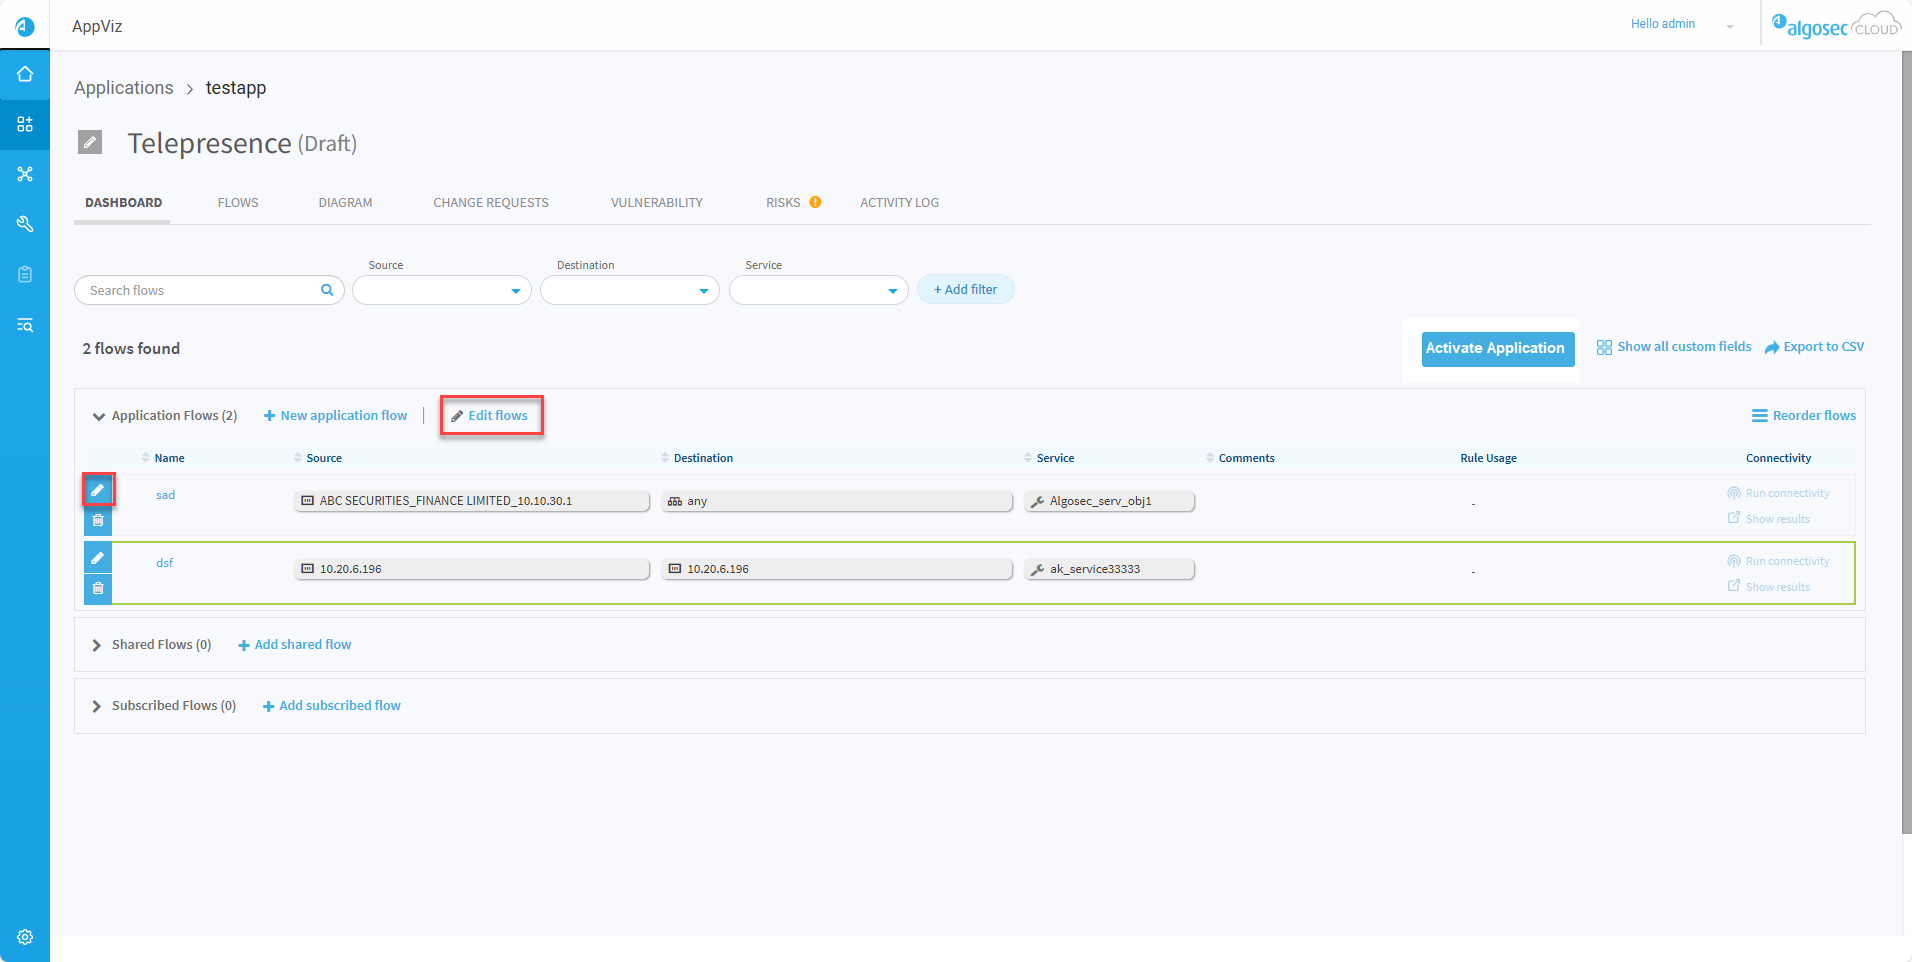
Task: Click the Add filter button
Action: [x=965, y=290]
